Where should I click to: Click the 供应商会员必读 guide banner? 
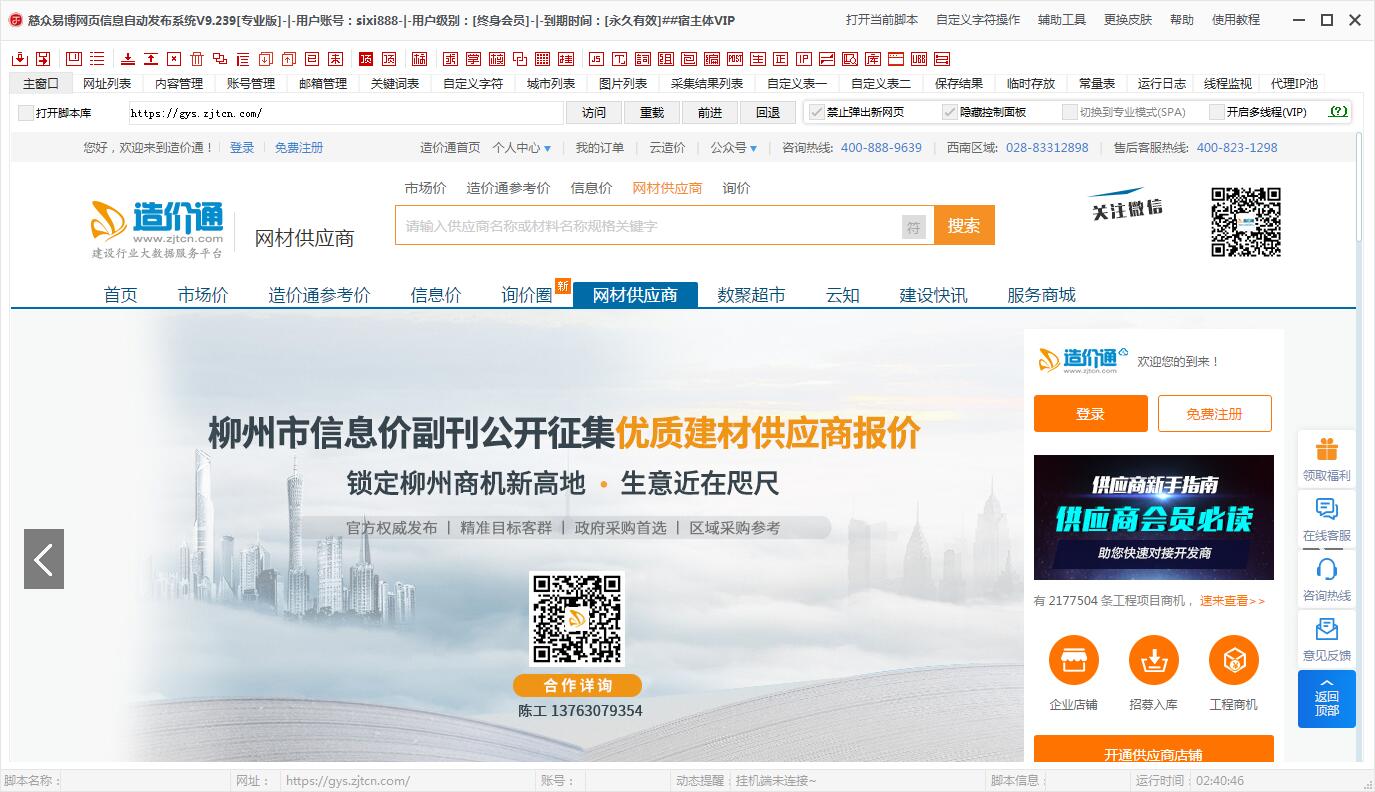1154,517
